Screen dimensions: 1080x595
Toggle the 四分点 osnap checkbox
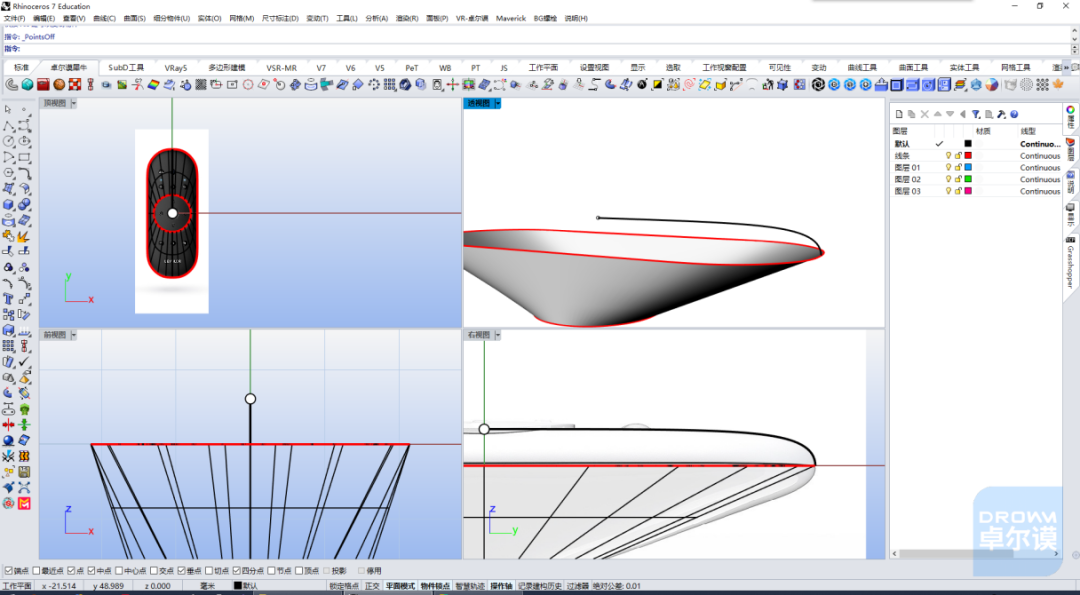click(236, 571)
